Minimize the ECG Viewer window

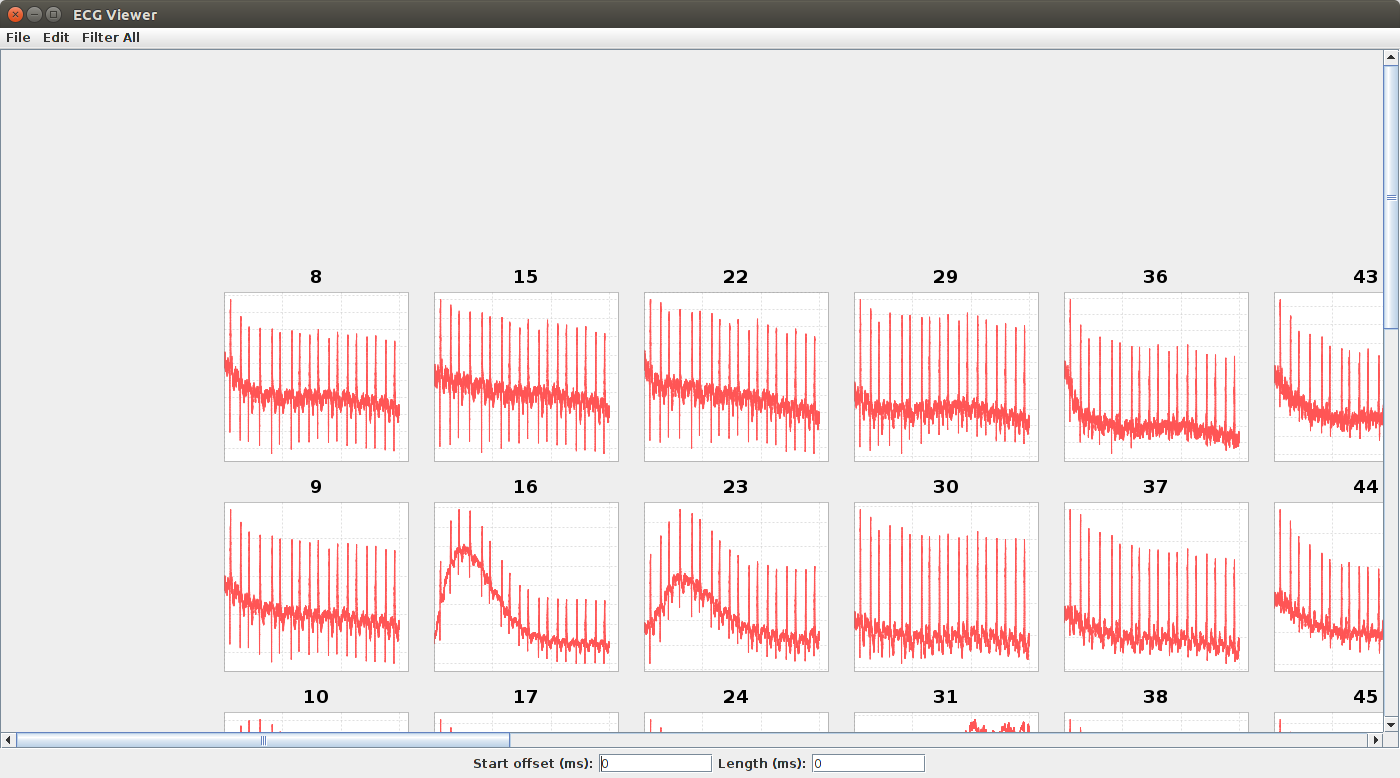34,14
